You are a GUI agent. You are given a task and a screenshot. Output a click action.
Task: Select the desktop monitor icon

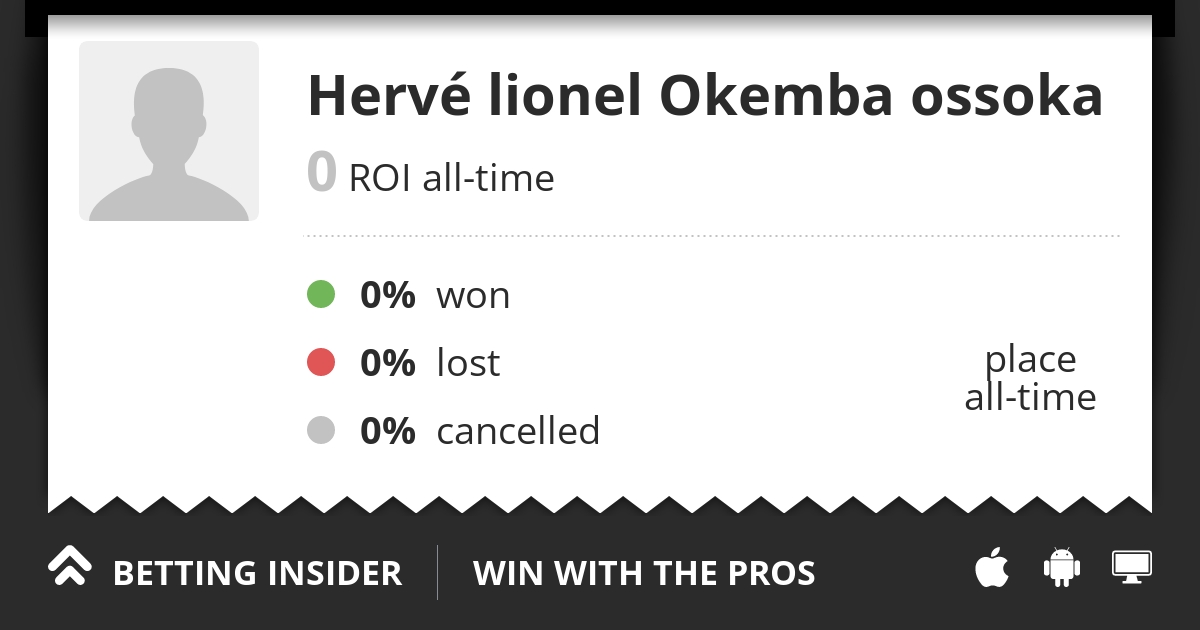1132,567
